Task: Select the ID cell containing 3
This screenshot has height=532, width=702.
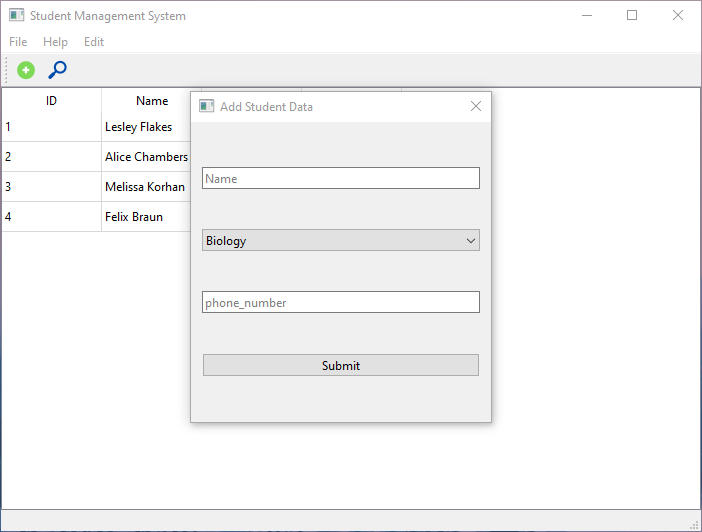Action: [51, 187]
